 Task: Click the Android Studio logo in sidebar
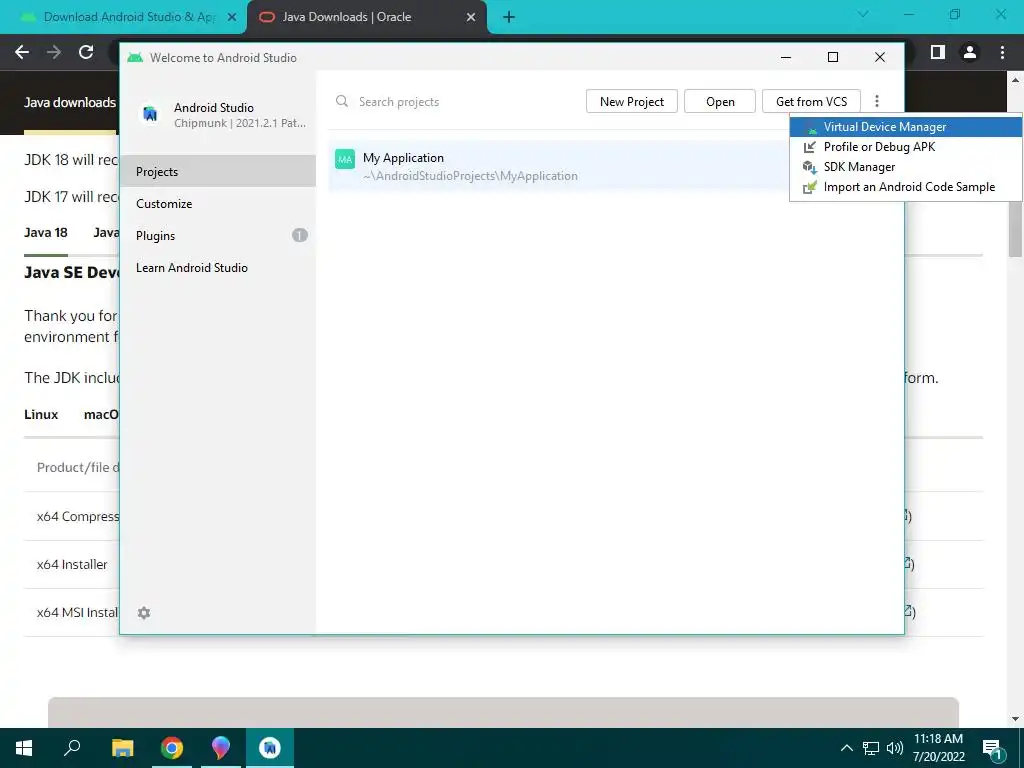150,114
